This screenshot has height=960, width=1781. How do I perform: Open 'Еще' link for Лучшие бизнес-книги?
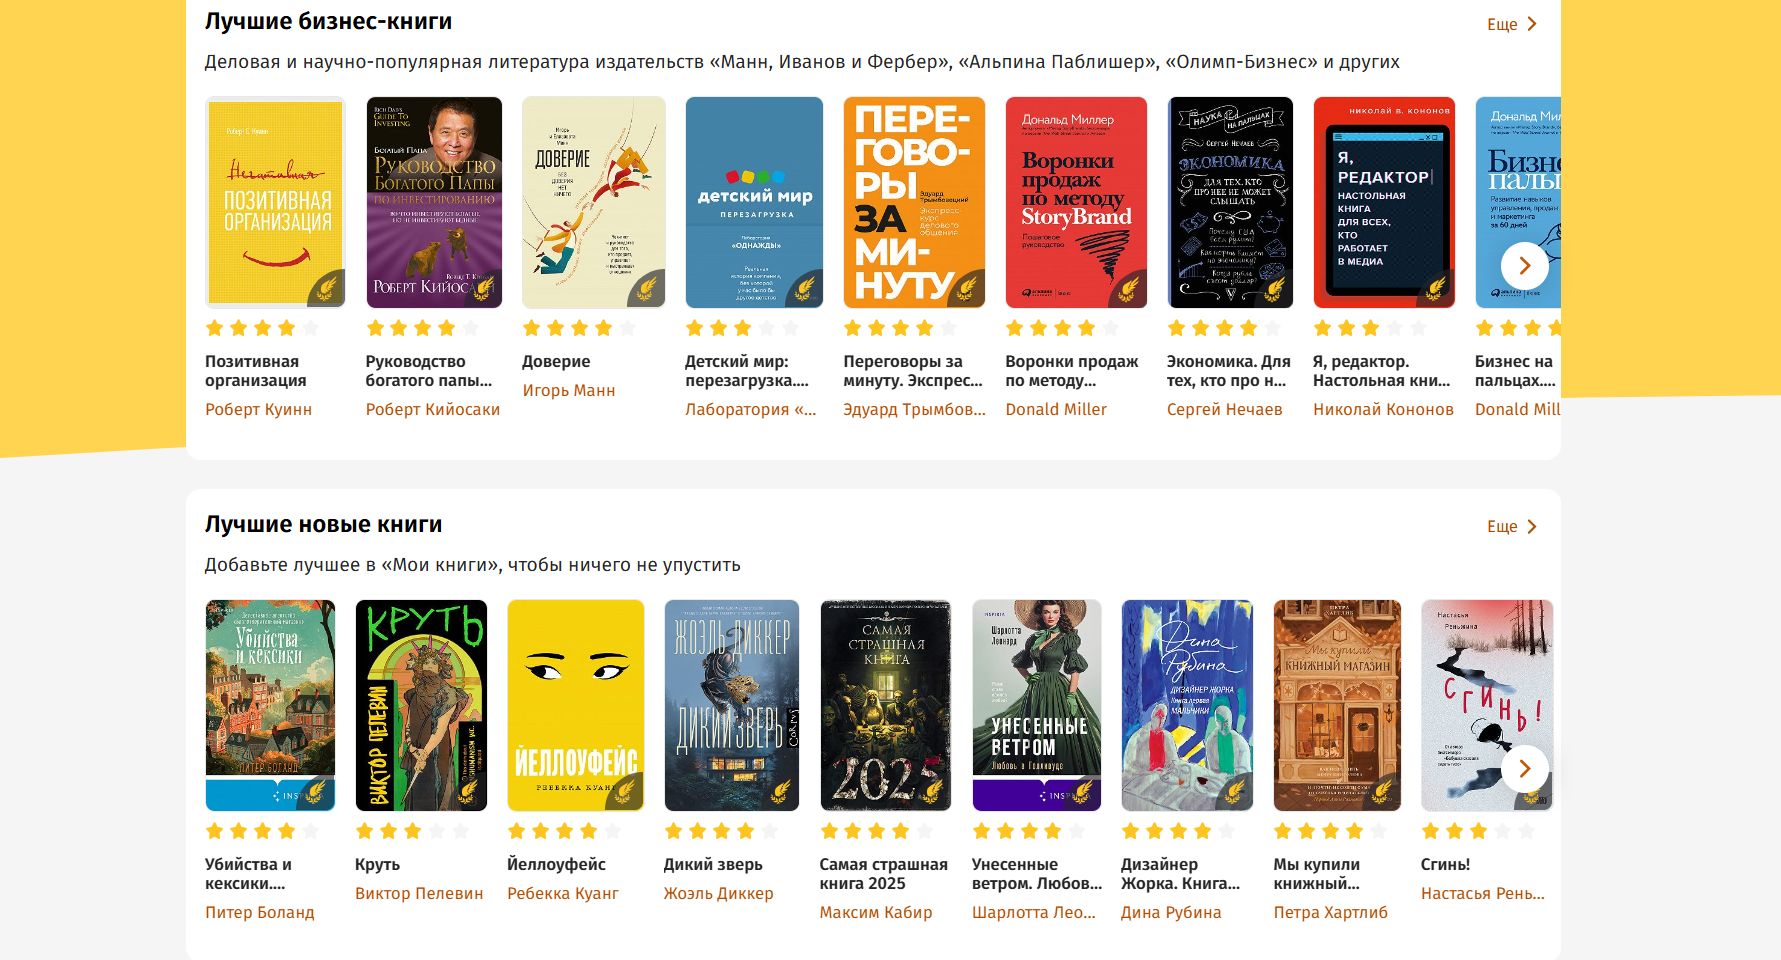1511,24
